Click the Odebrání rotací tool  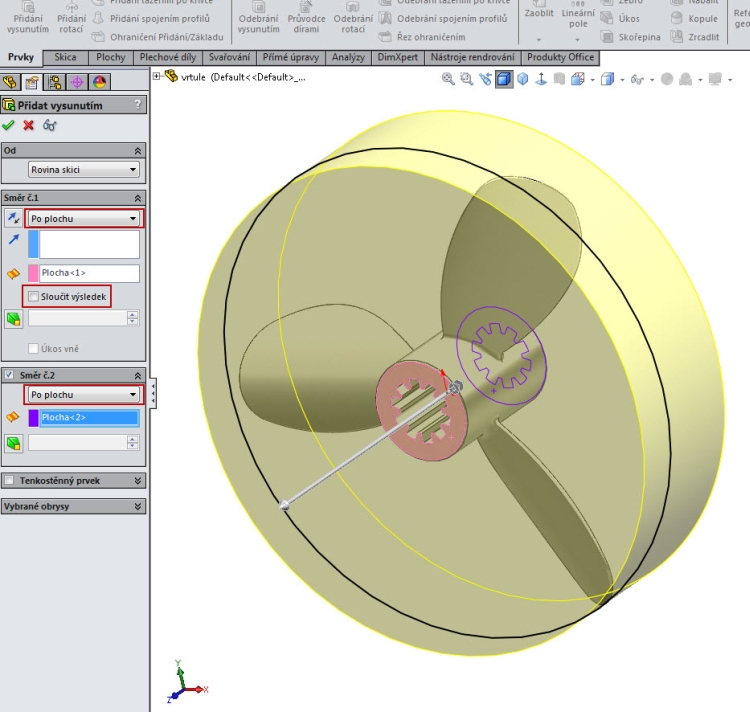click(x=353, y=18)
